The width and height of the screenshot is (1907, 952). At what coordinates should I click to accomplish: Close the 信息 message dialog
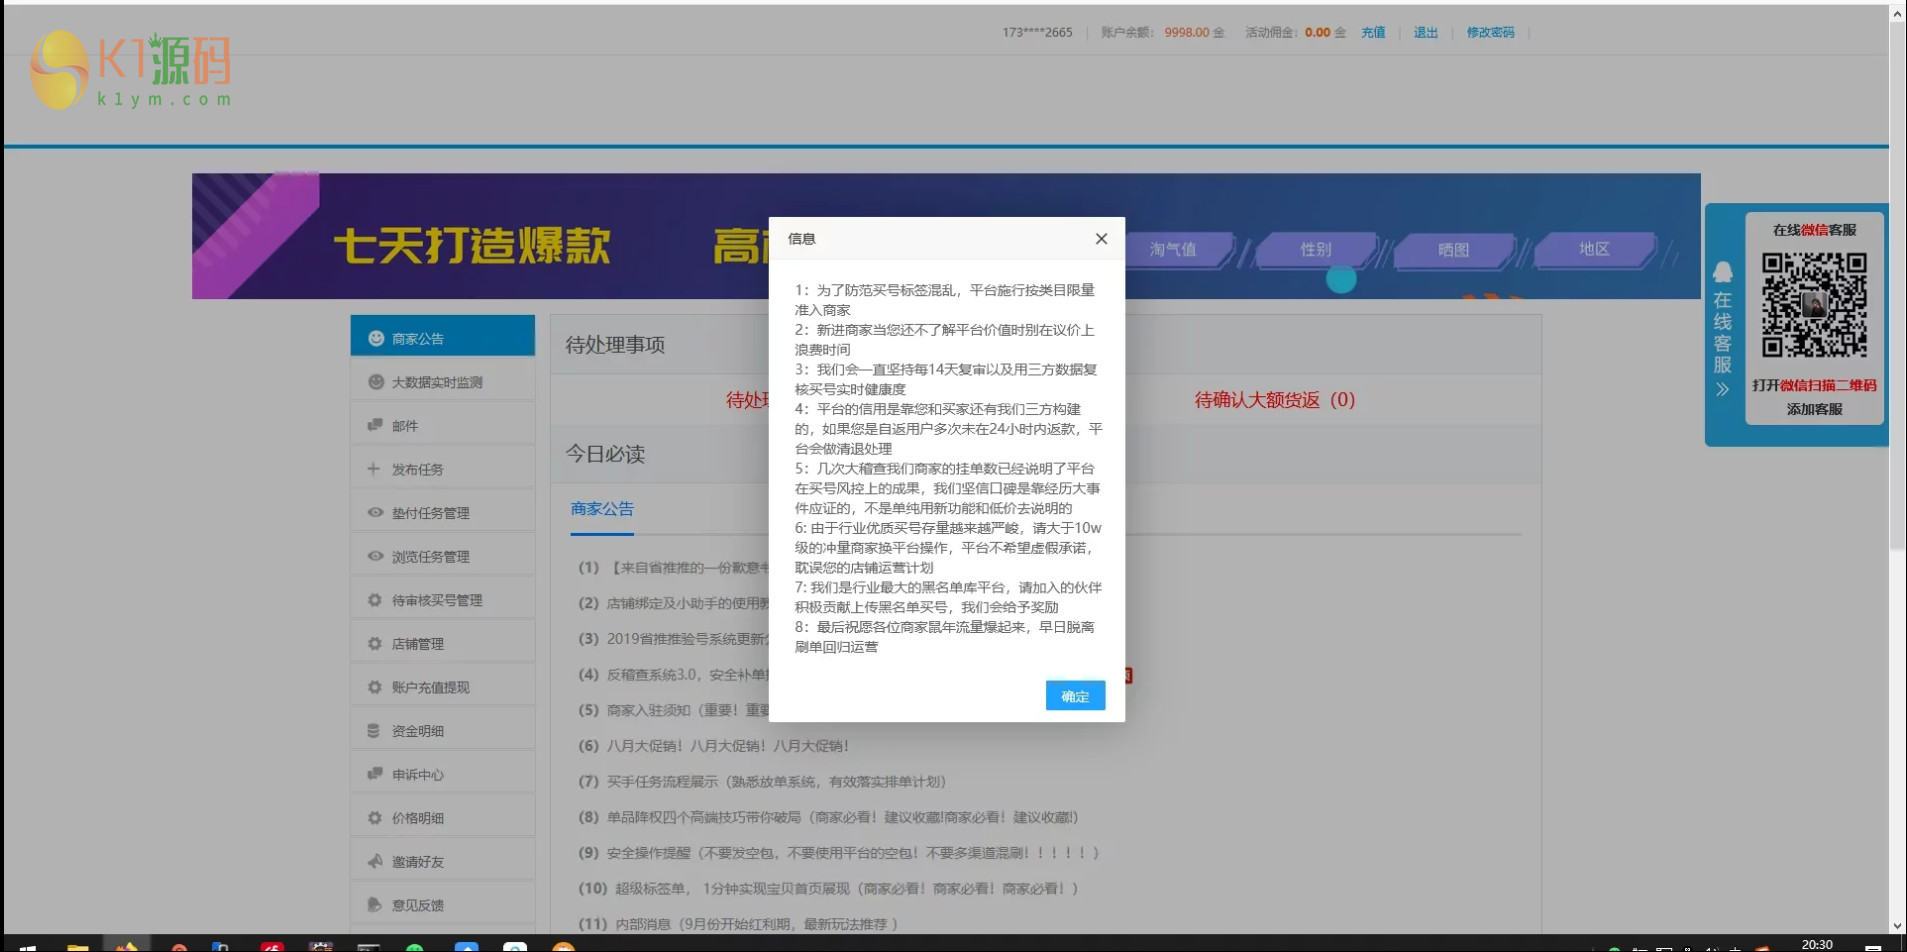tap(1100, 239)
